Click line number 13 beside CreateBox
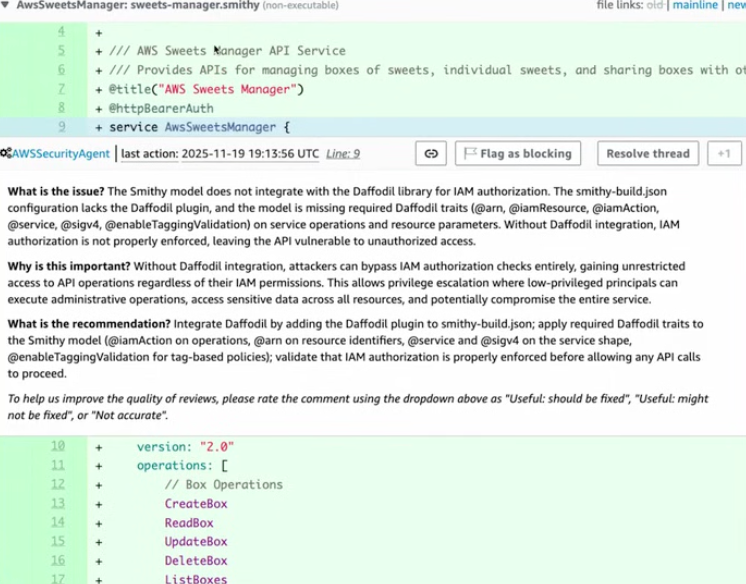 coord(57,504)
